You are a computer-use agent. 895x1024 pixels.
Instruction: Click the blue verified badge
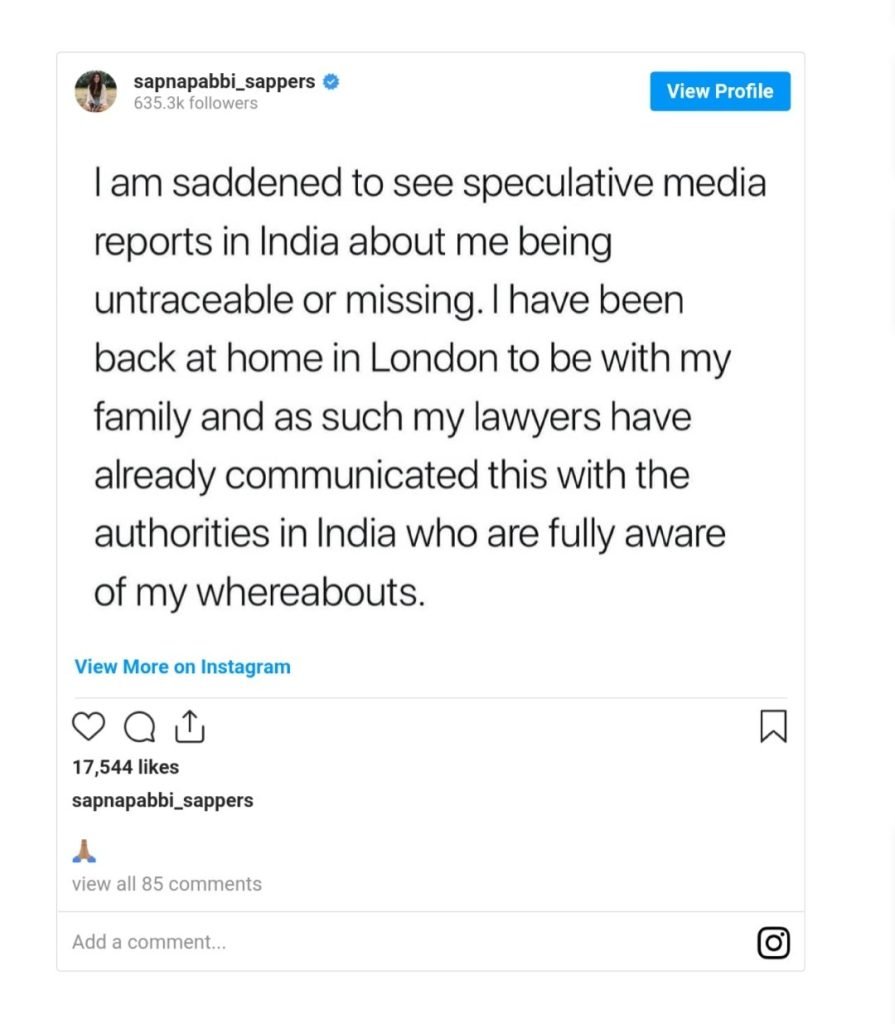tap(331, 82)
